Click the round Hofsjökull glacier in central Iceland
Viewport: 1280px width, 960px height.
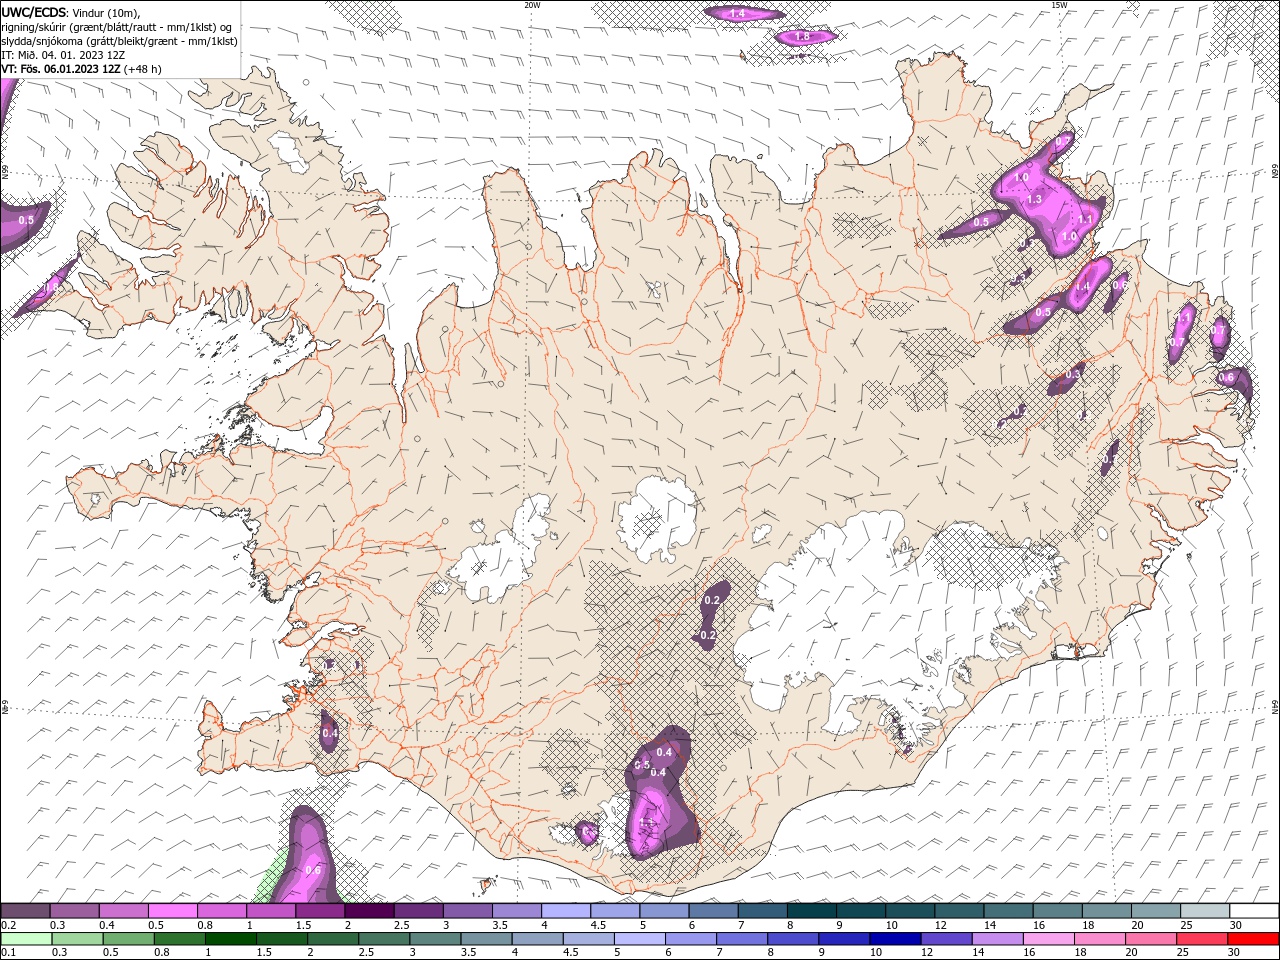[657, 518]
